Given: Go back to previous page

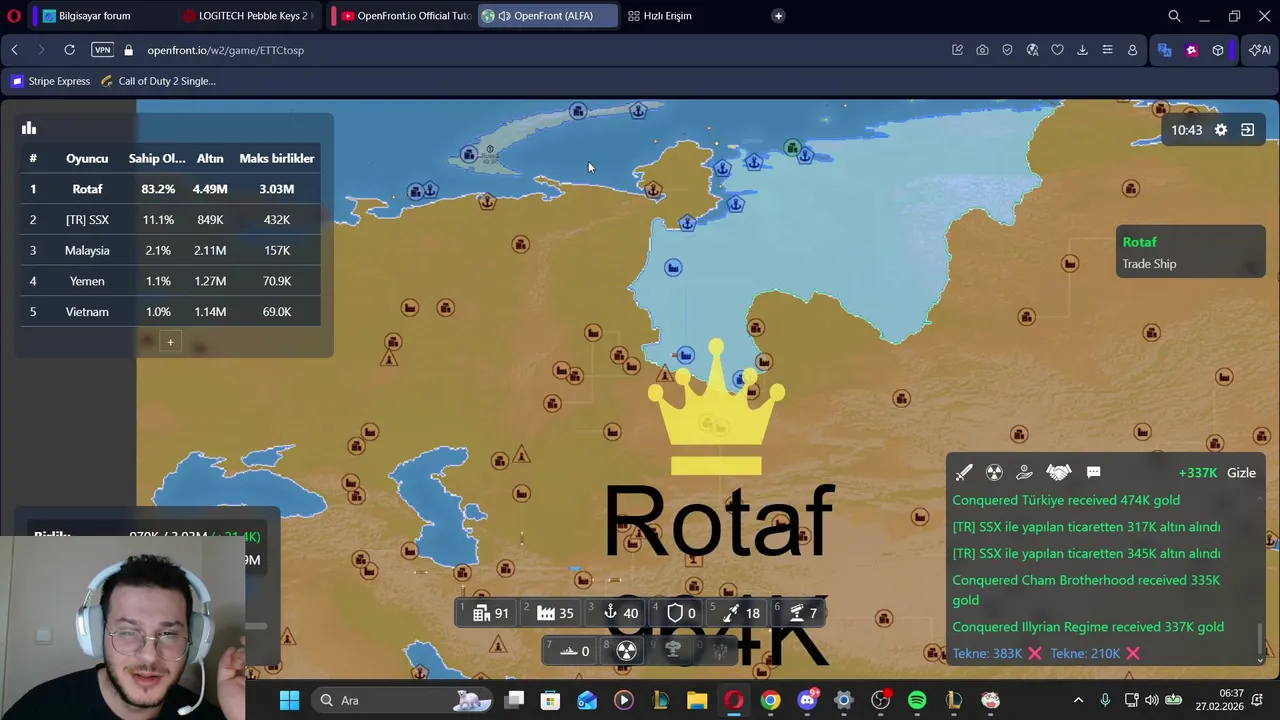Looking at the screenshot, I should point(15,50).
